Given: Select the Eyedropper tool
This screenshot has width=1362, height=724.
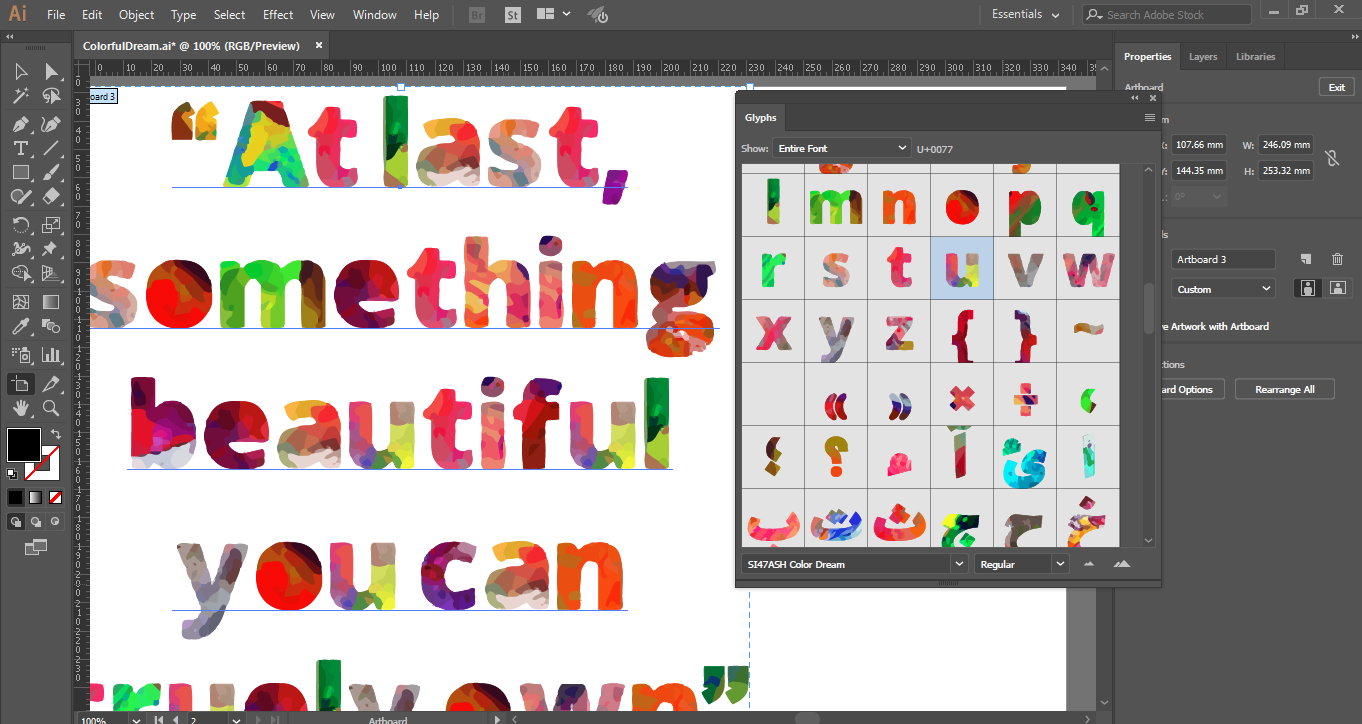Looking at the screenshot, I should pyautogui.click(x=21, y=327).
